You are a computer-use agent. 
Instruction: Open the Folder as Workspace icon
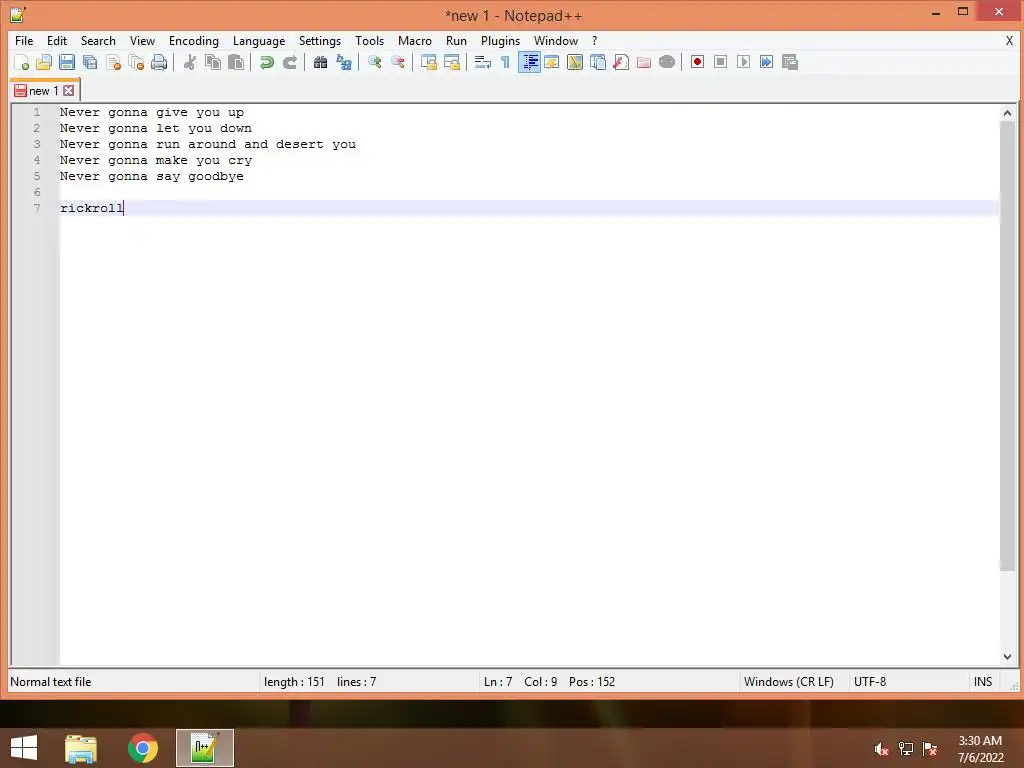pos(644,62)
